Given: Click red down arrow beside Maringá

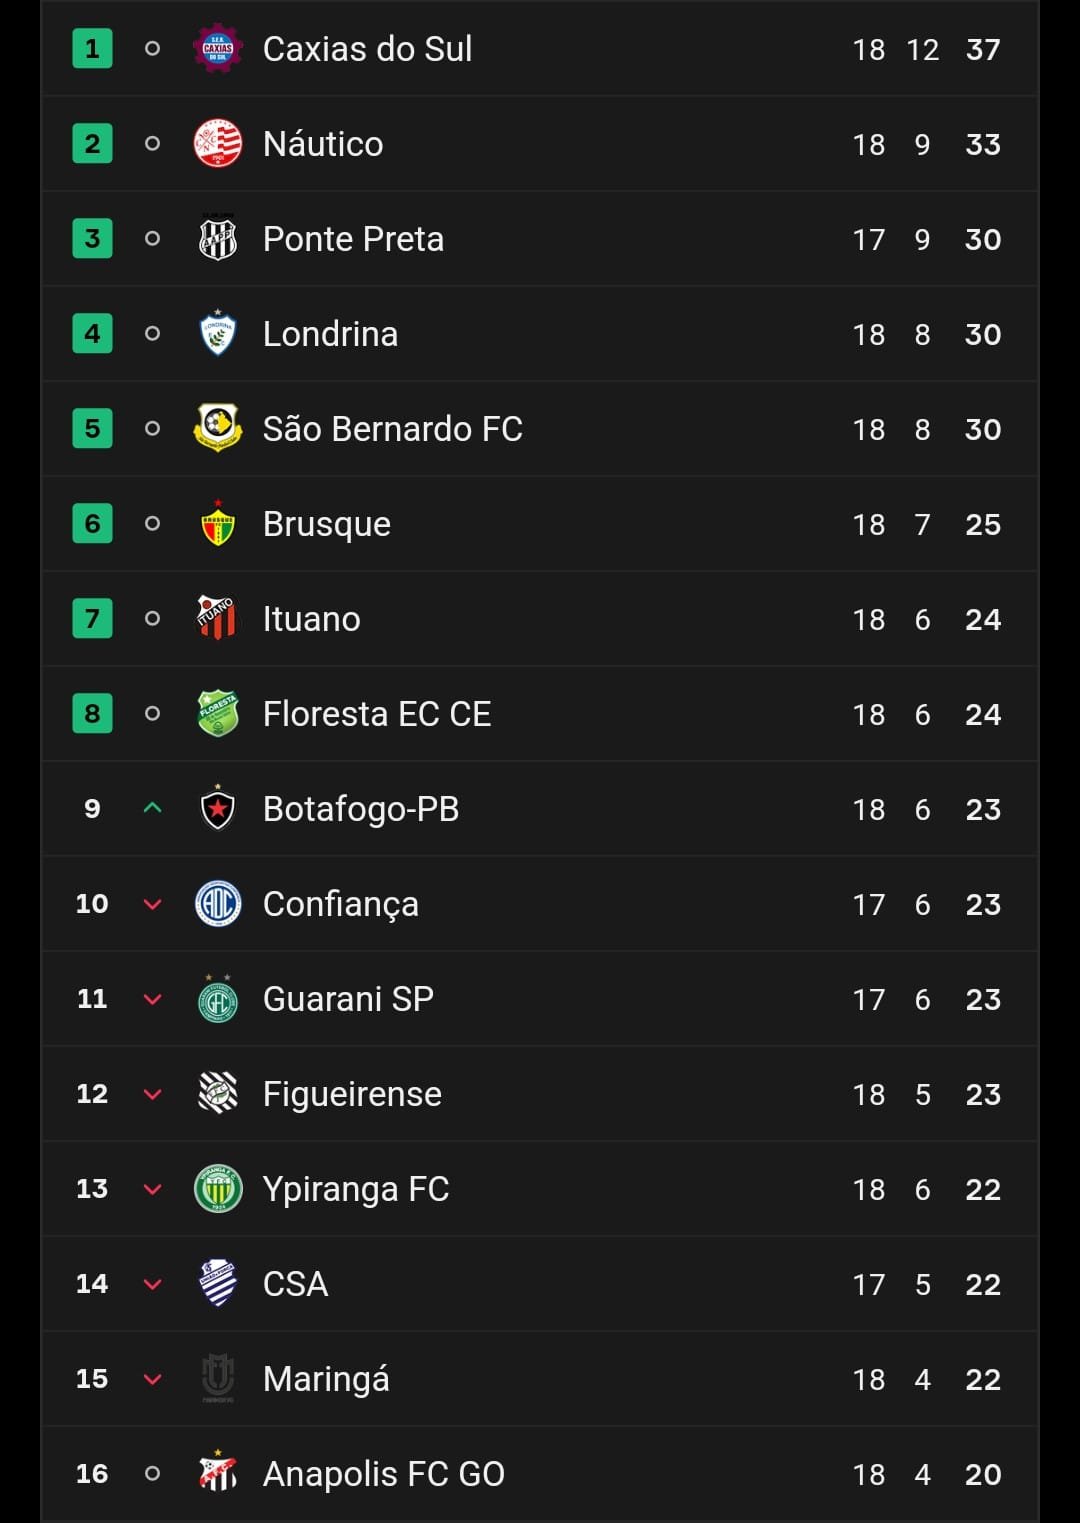Looking at the screenshot, I should 153,1379.
